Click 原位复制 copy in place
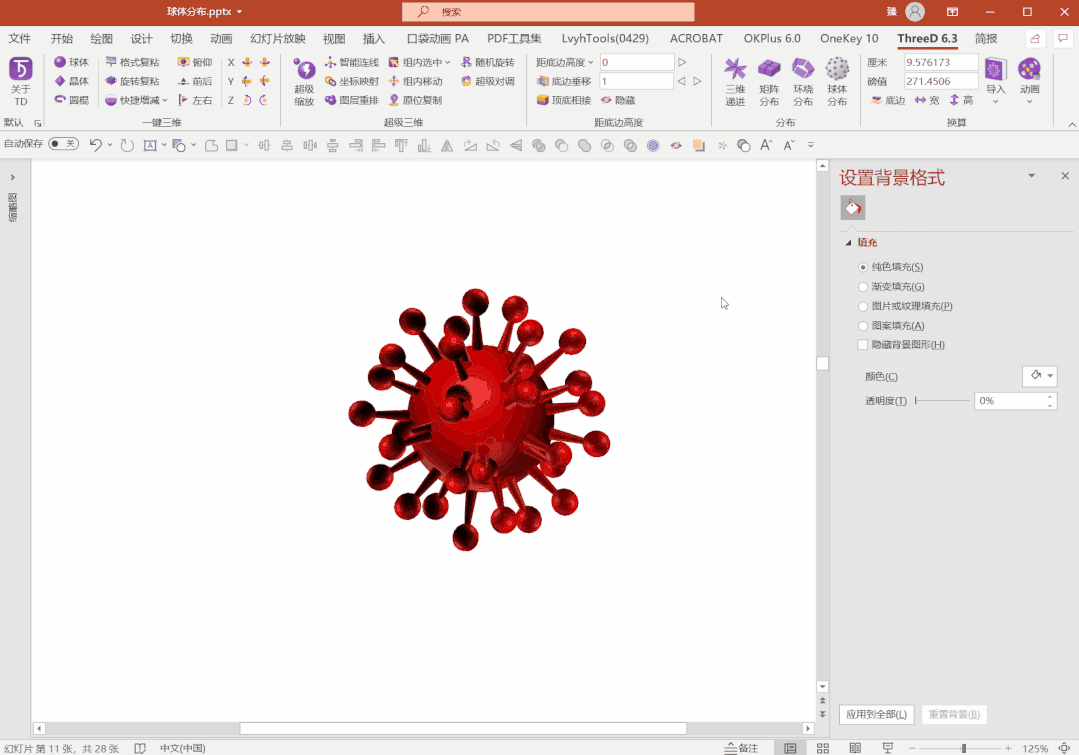This screenshot has width=1079, height=755. [x=416, y=100]
